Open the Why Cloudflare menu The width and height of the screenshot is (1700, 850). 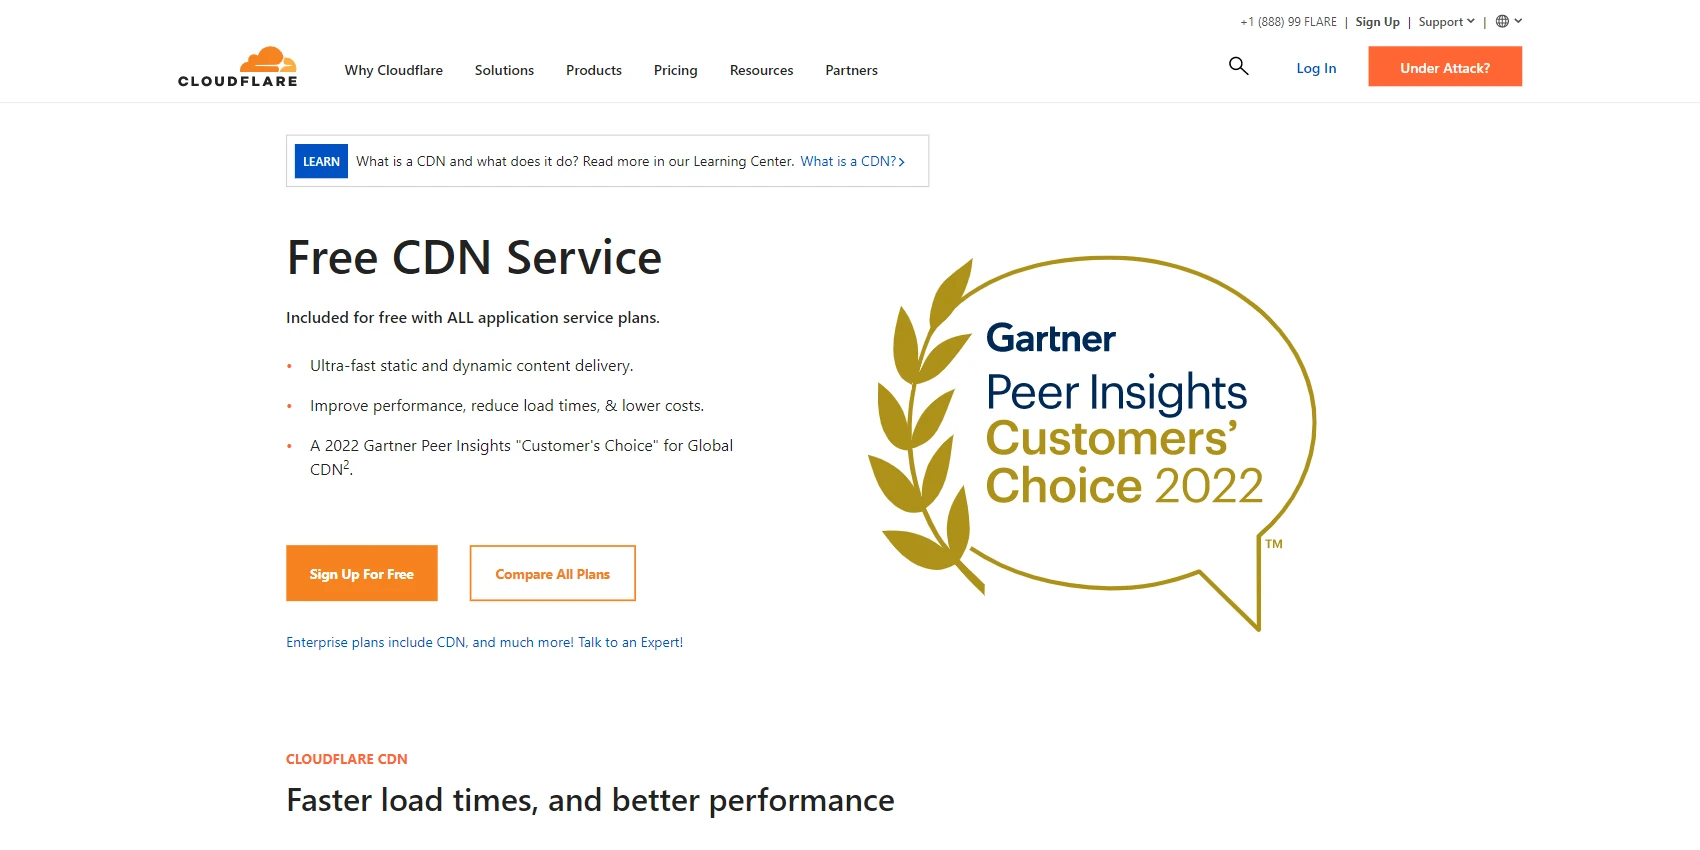coord(394,70)
